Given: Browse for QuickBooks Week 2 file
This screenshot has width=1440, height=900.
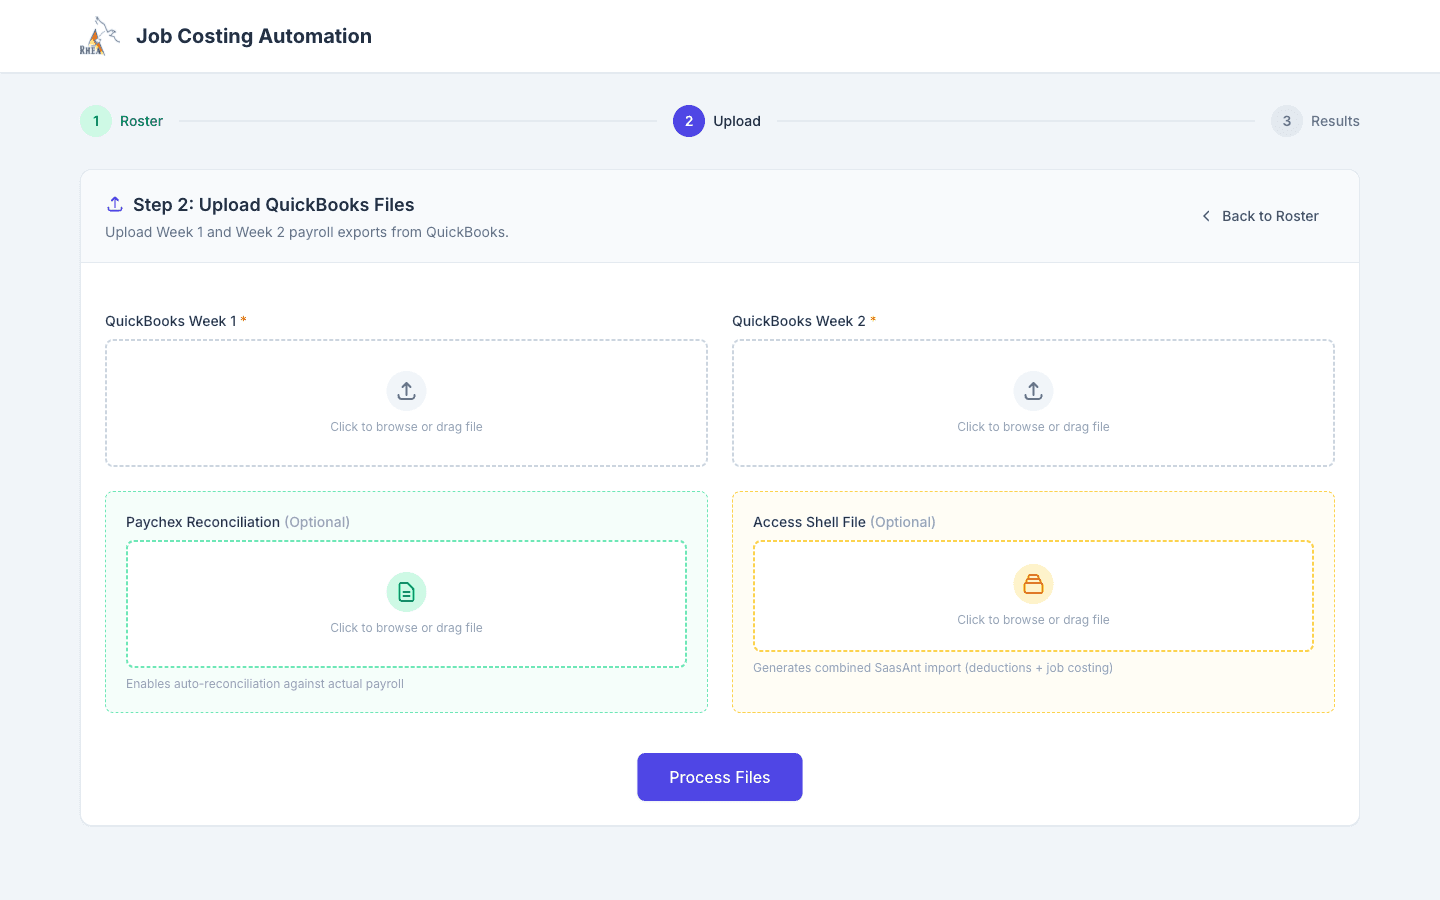Looking at the screenshot, I should pos(1033,403).
